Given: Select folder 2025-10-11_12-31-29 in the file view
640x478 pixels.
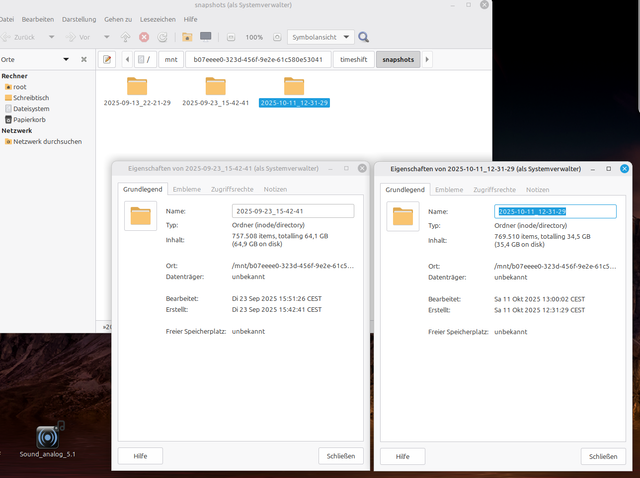Looking at the screenshot, I should click(x=294, y=92).
